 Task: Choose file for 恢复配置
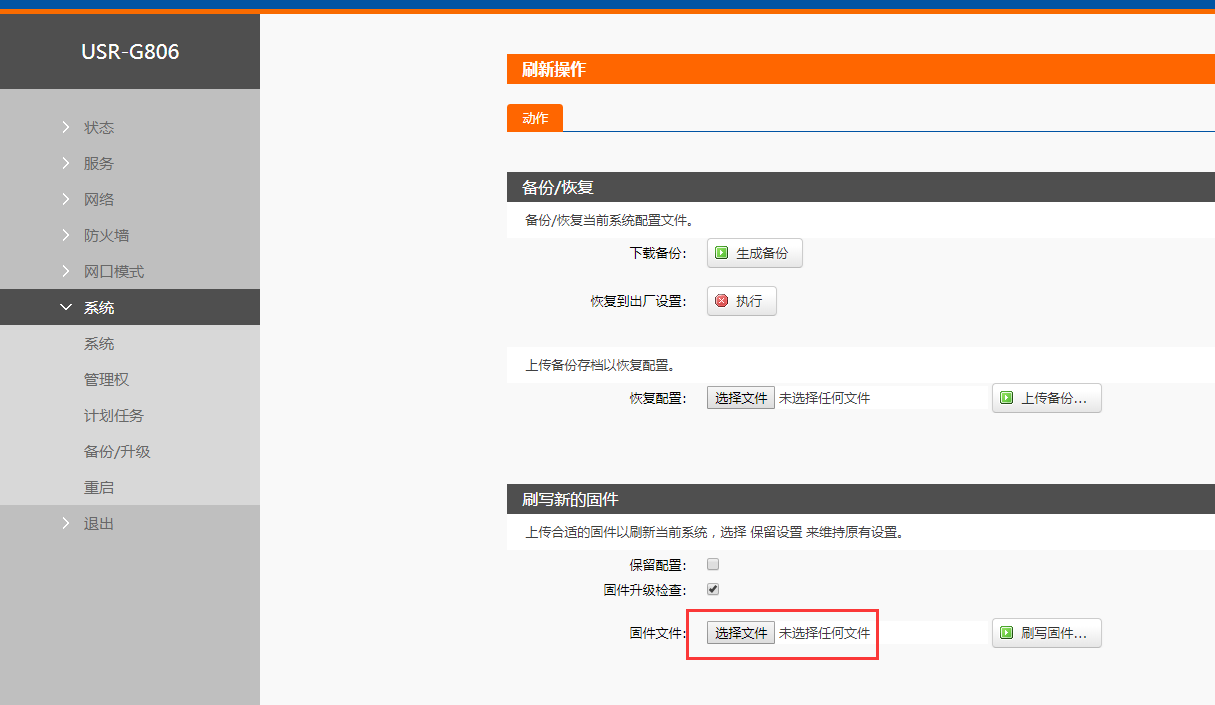click(741, 398)
